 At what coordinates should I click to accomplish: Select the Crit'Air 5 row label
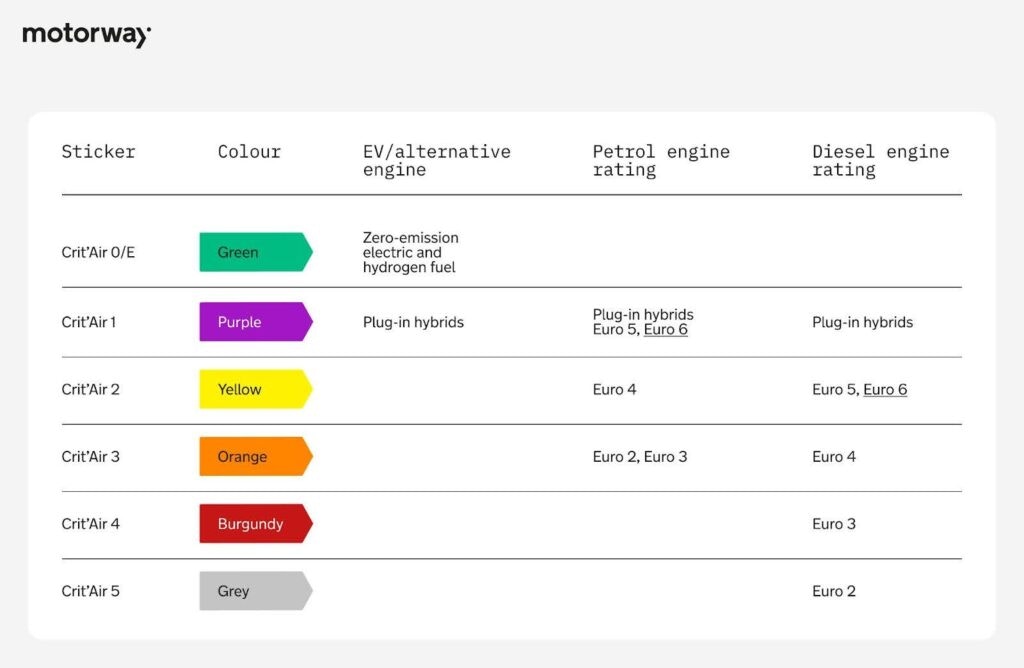pos(91,591)
